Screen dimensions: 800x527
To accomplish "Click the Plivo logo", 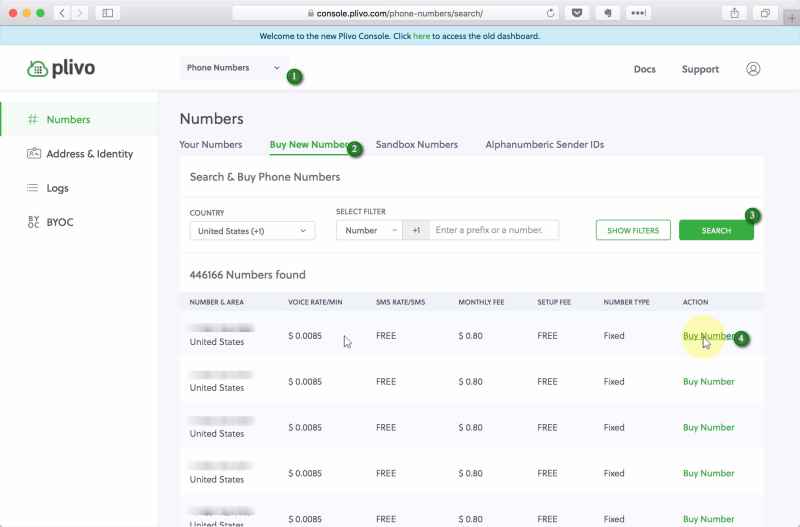I will coord(61,68).
